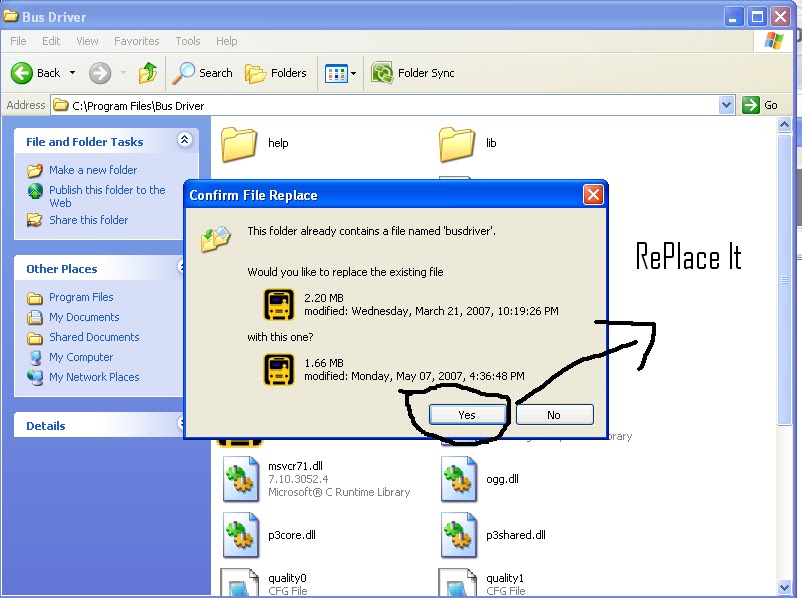Open My Network Places link
The image size is (802, 598).
click(x=94, y=377)
